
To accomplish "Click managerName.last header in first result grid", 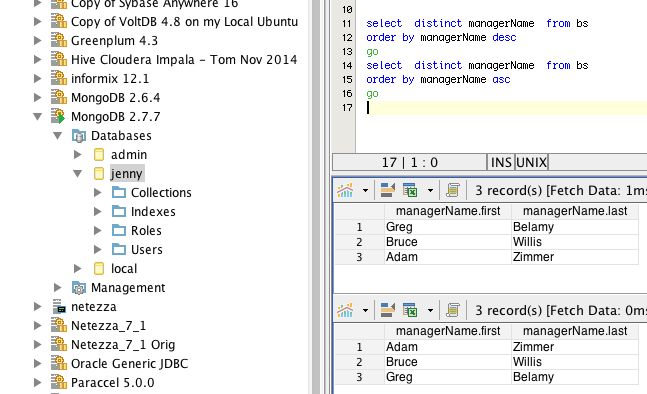I will tap(575, 211).
